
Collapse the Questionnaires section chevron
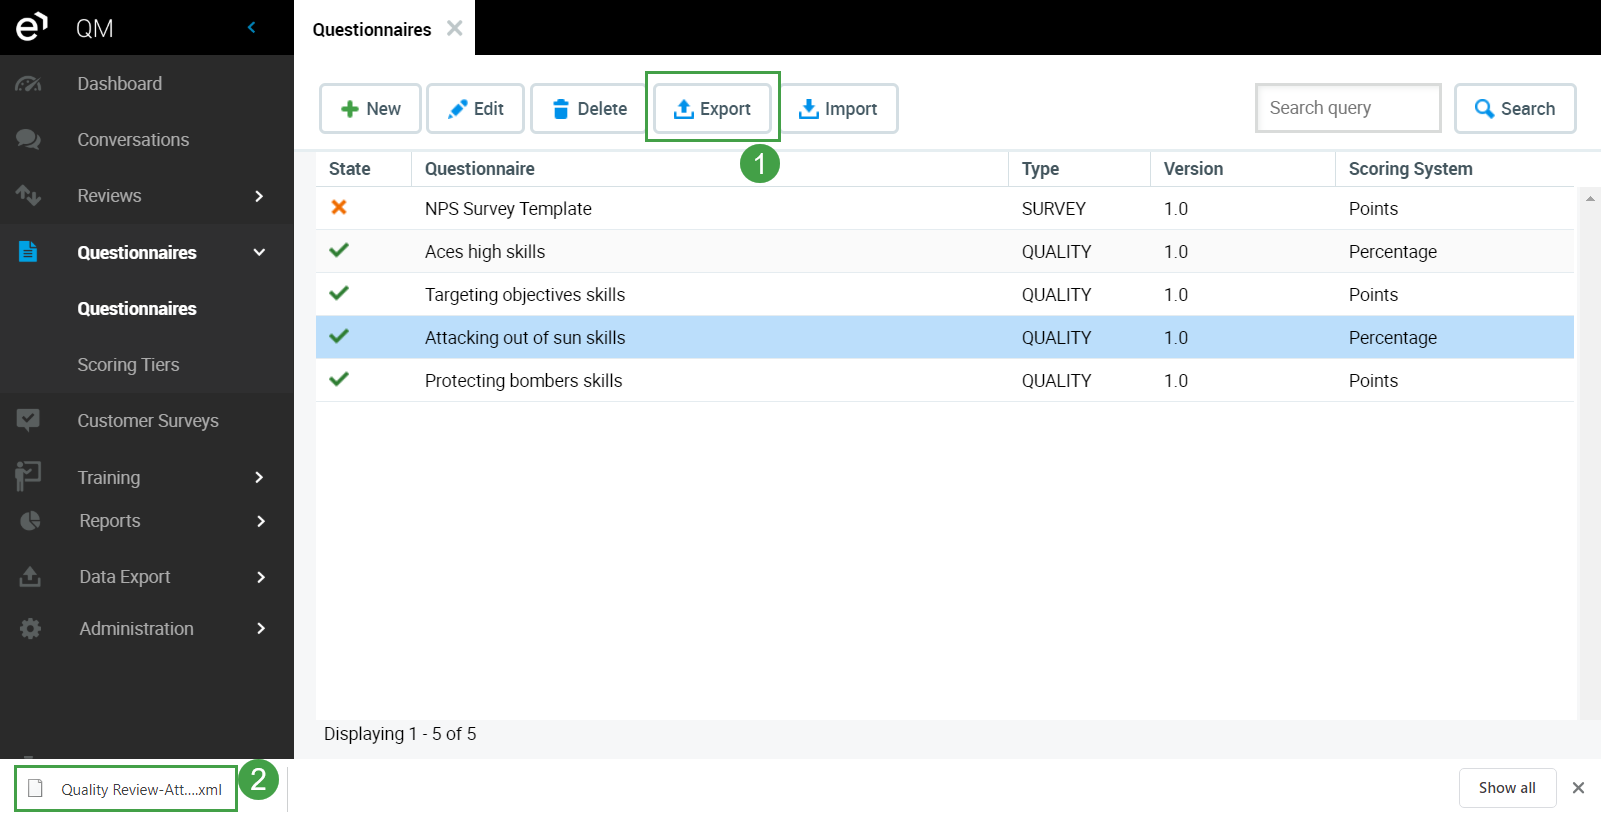(259, 253)
